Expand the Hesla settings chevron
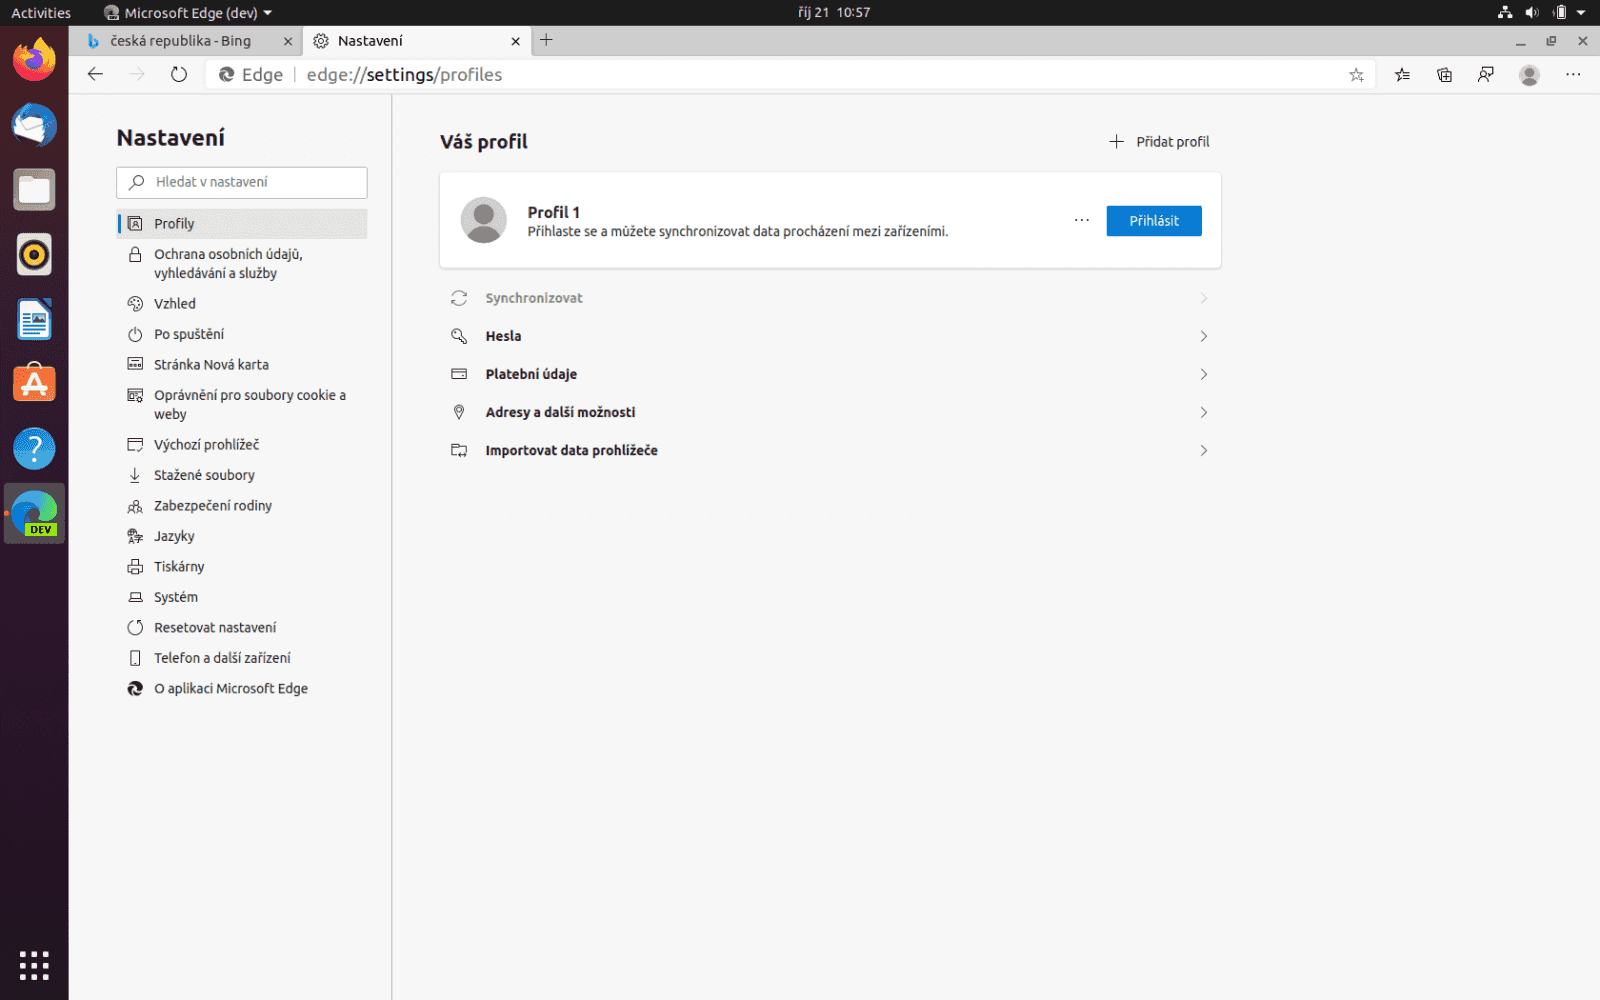 coord(1204,336)
